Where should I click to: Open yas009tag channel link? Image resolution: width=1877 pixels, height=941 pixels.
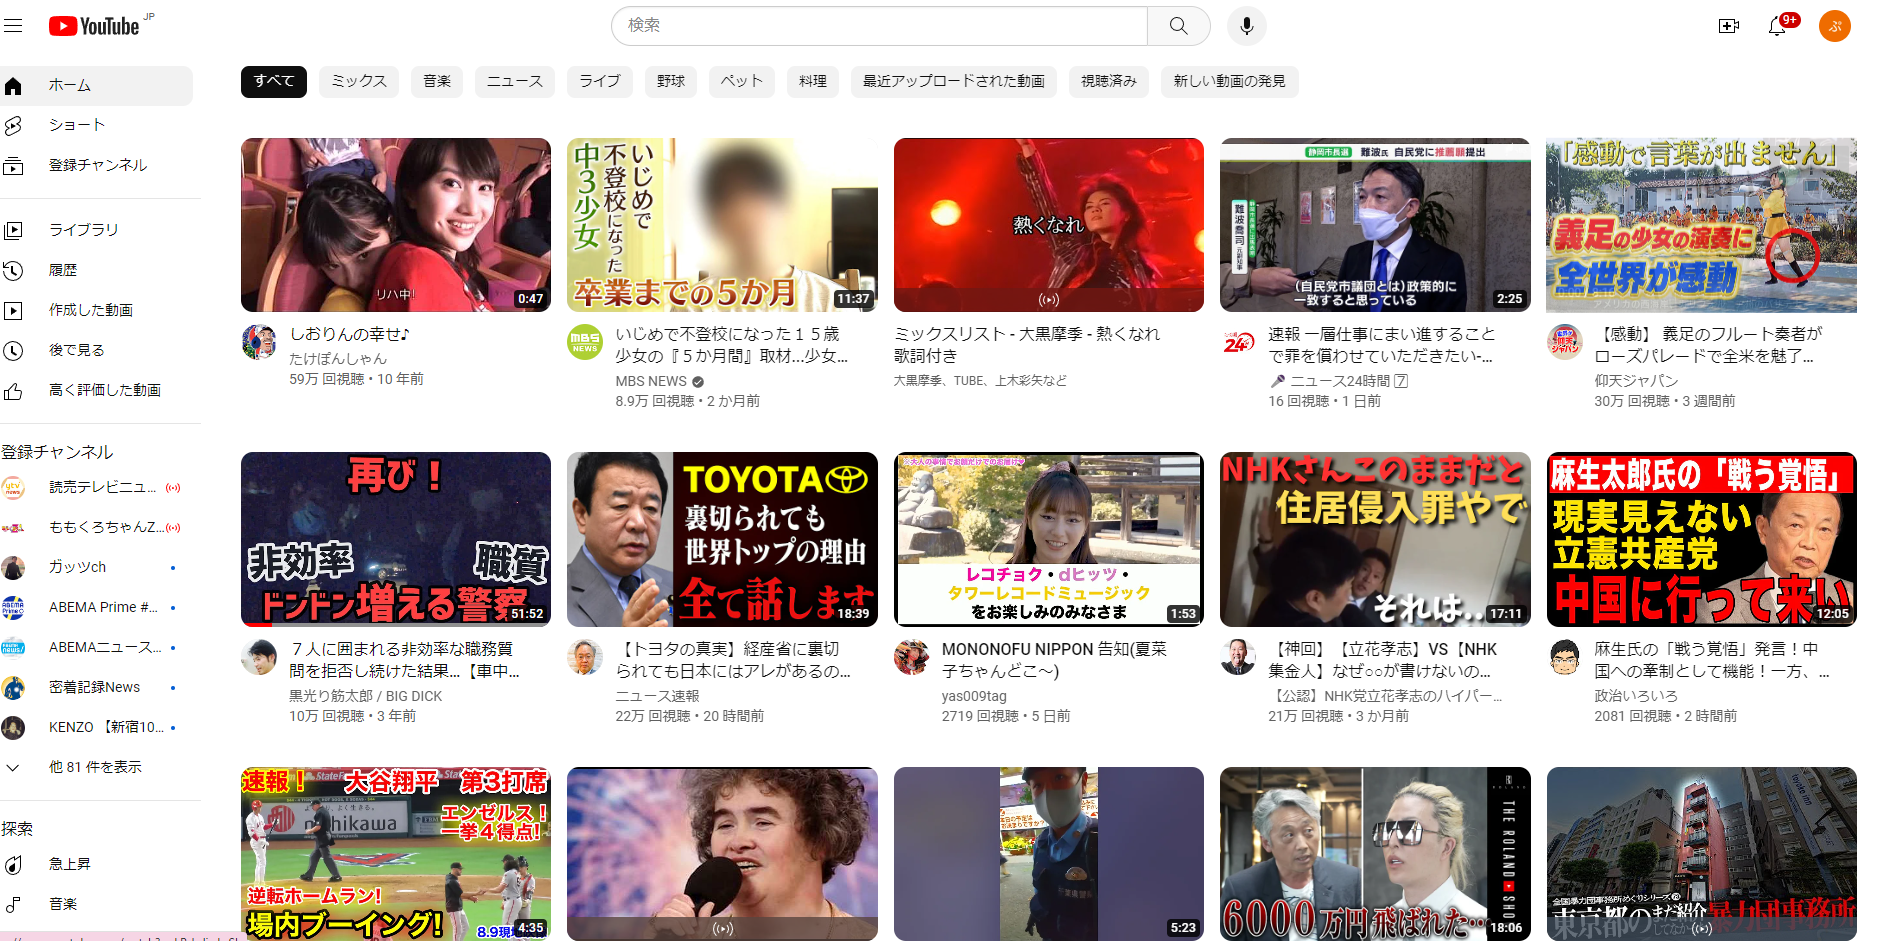click(974, 696)
